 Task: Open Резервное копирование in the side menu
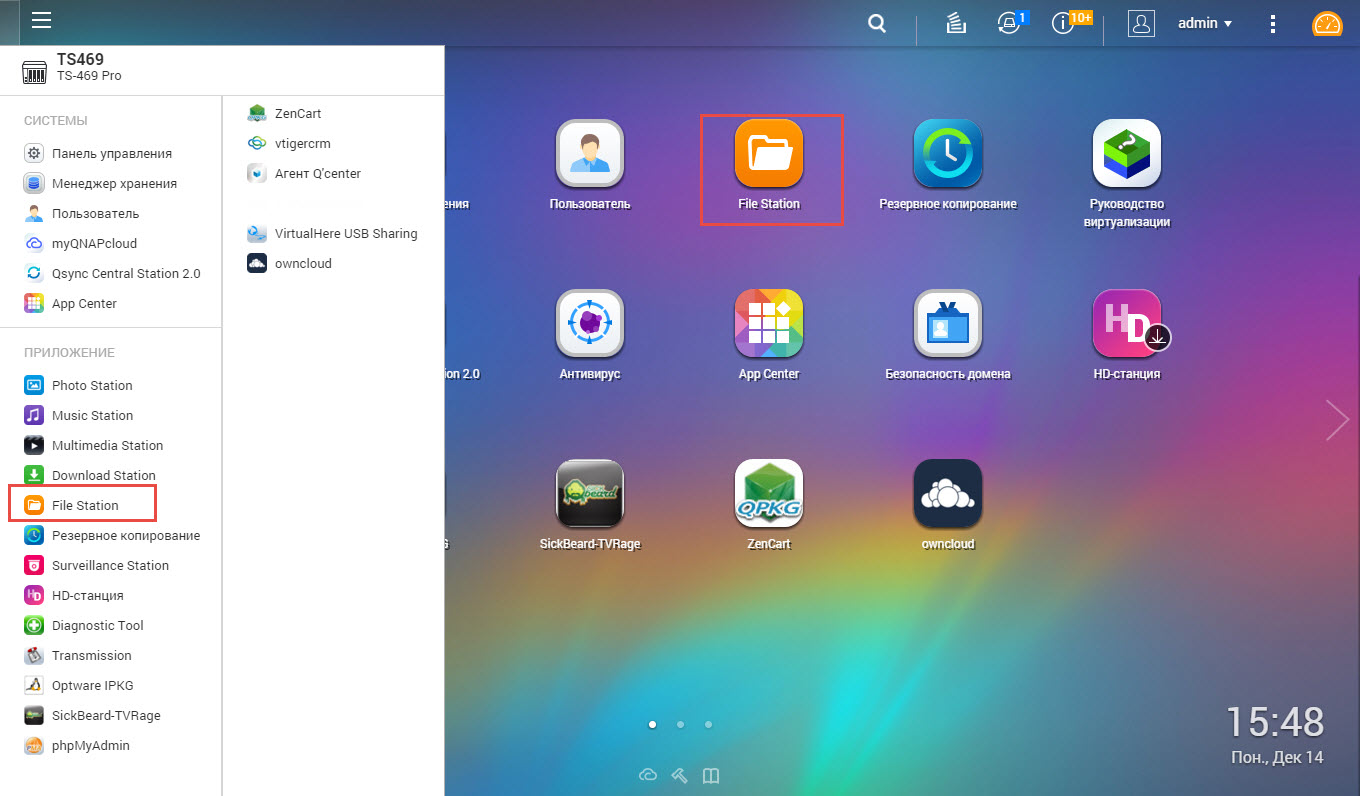(111, 535)
